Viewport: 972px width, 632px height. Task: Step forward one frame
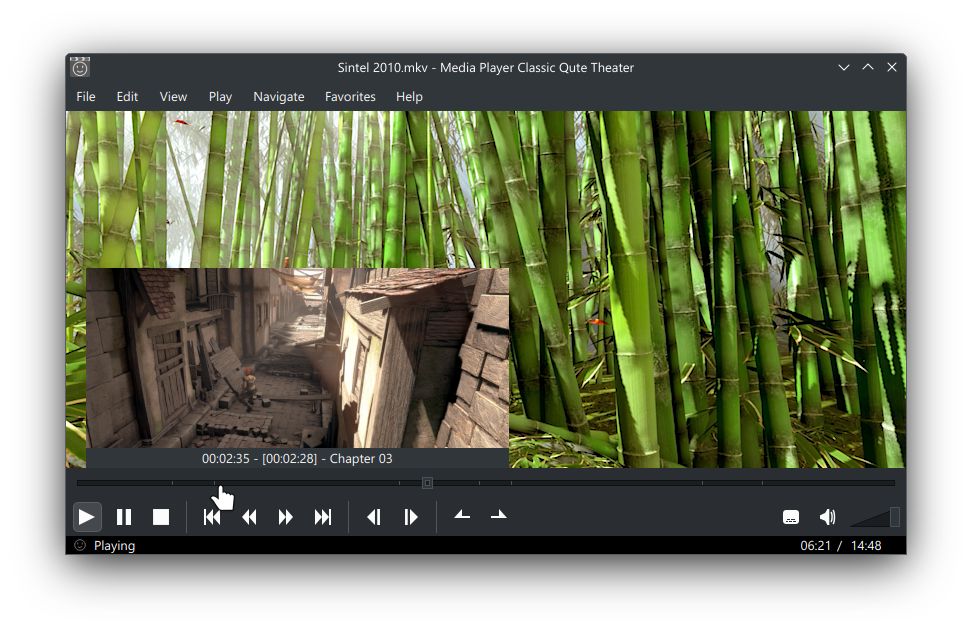click(x=409, y=517)
